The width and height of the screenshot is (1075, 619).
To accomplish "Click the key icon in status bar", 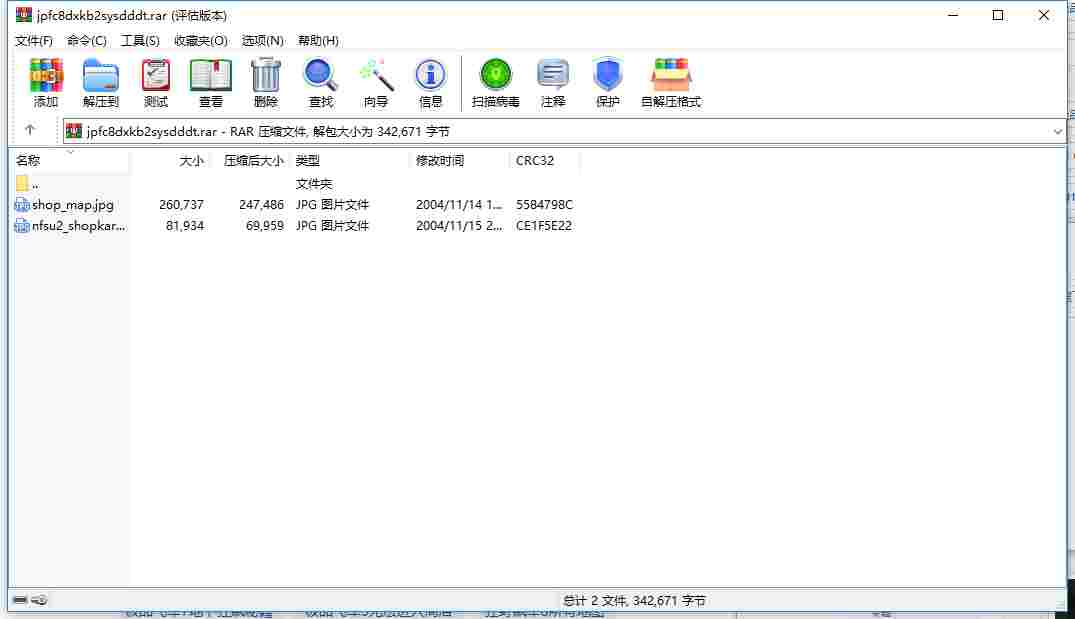I will (x=39, y=600).
